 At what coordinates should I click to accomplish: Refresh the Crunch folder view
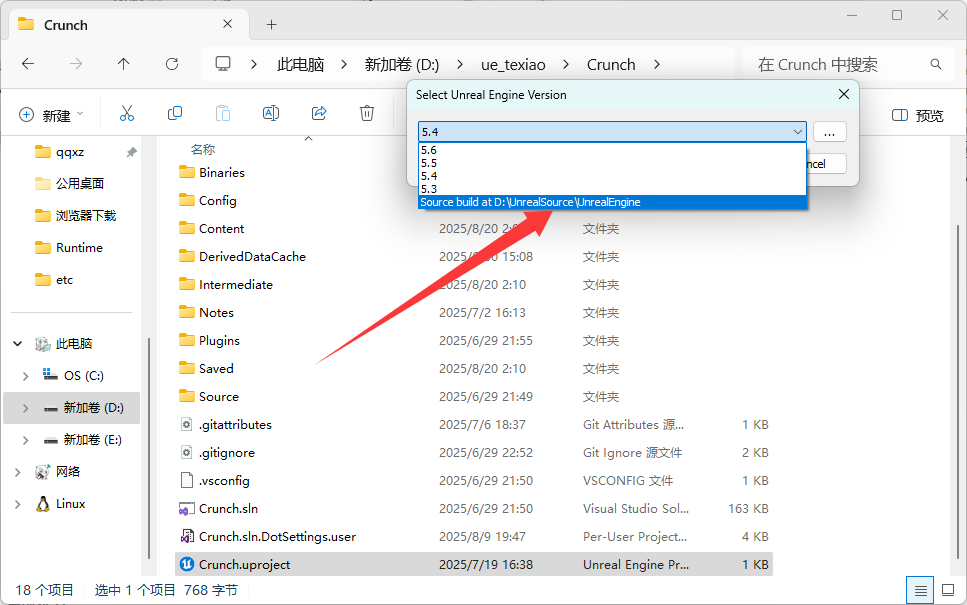click(x=172, y=64)
